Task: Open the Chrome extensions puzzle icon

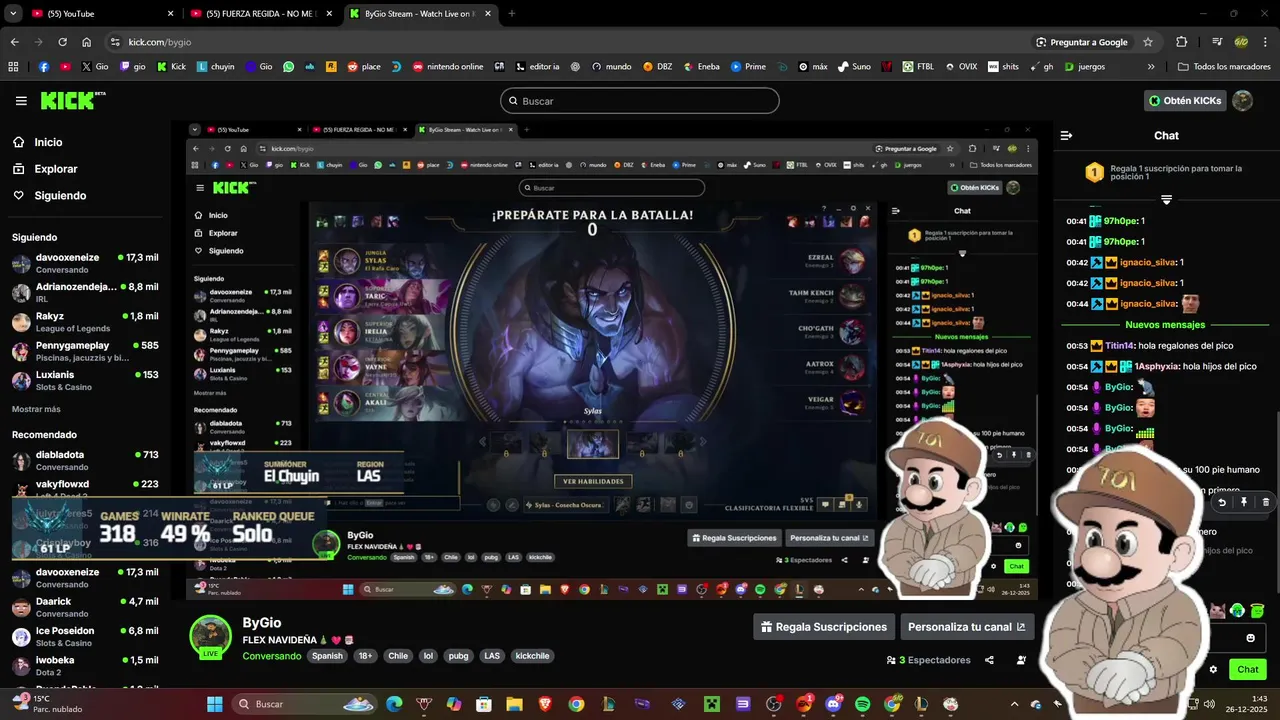Action: pyautogui.click(x=1182, y=42)
